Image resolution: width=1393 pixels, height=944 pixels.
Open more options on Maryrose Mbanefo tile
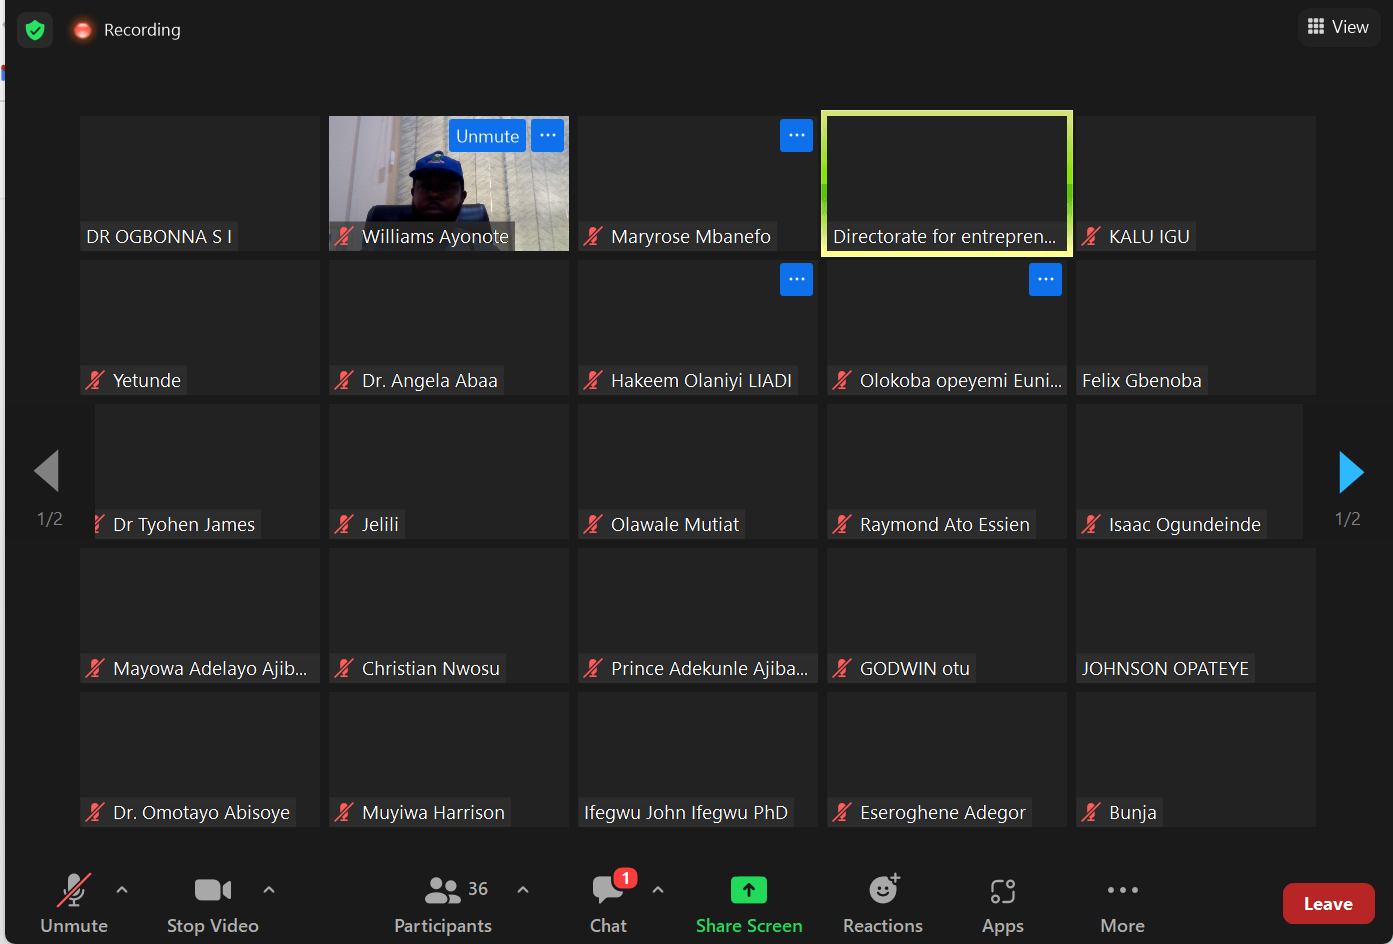tap(796, 136)
